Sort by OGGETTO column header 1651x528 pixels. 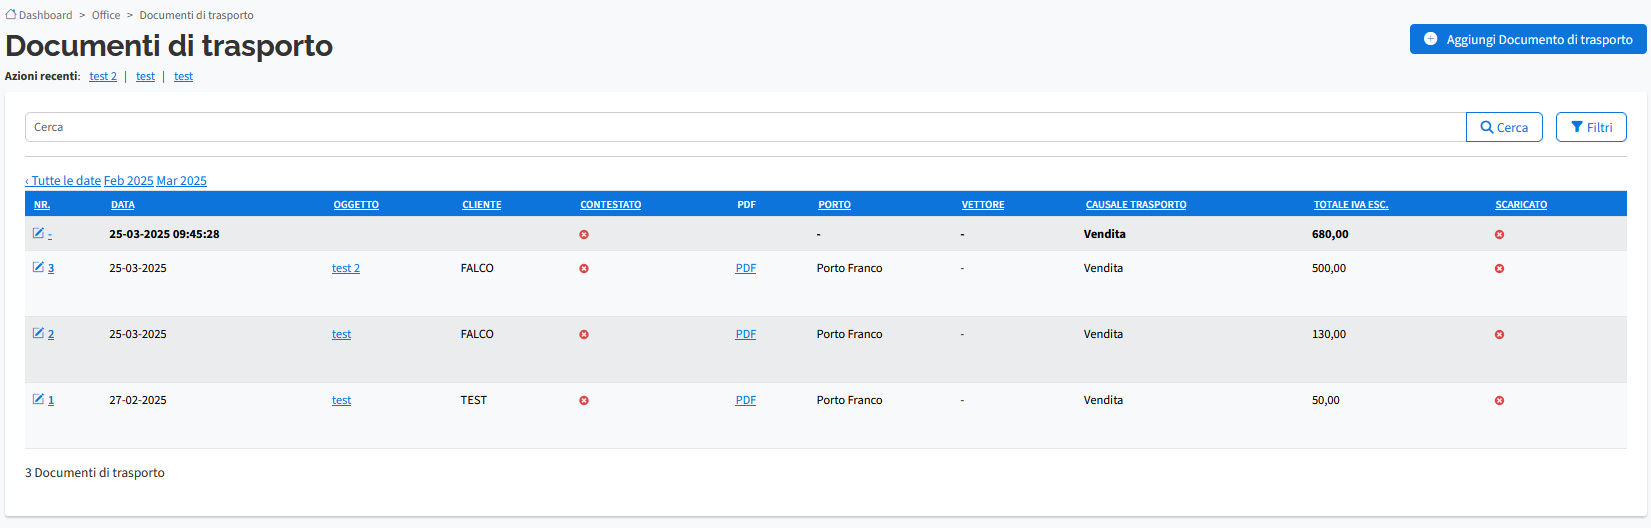(356, 205)
